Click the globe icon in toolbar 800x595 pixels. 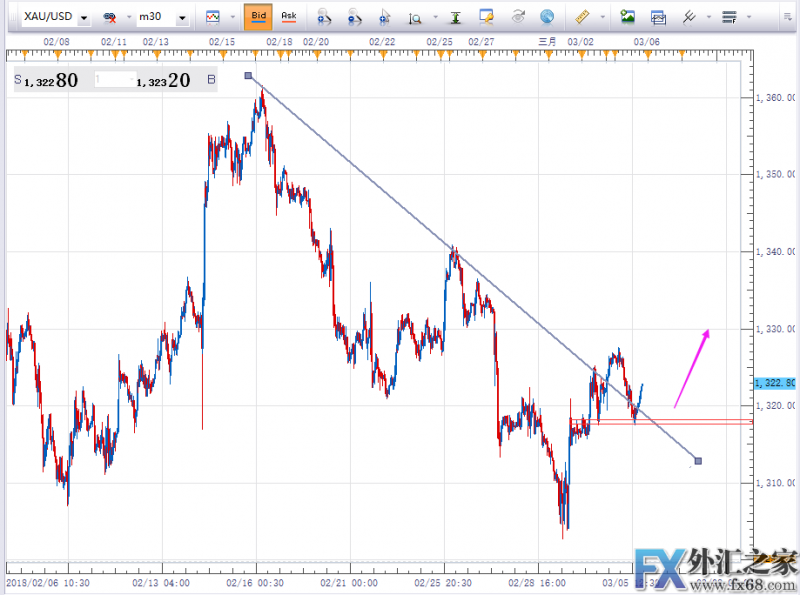pos(547,17)
